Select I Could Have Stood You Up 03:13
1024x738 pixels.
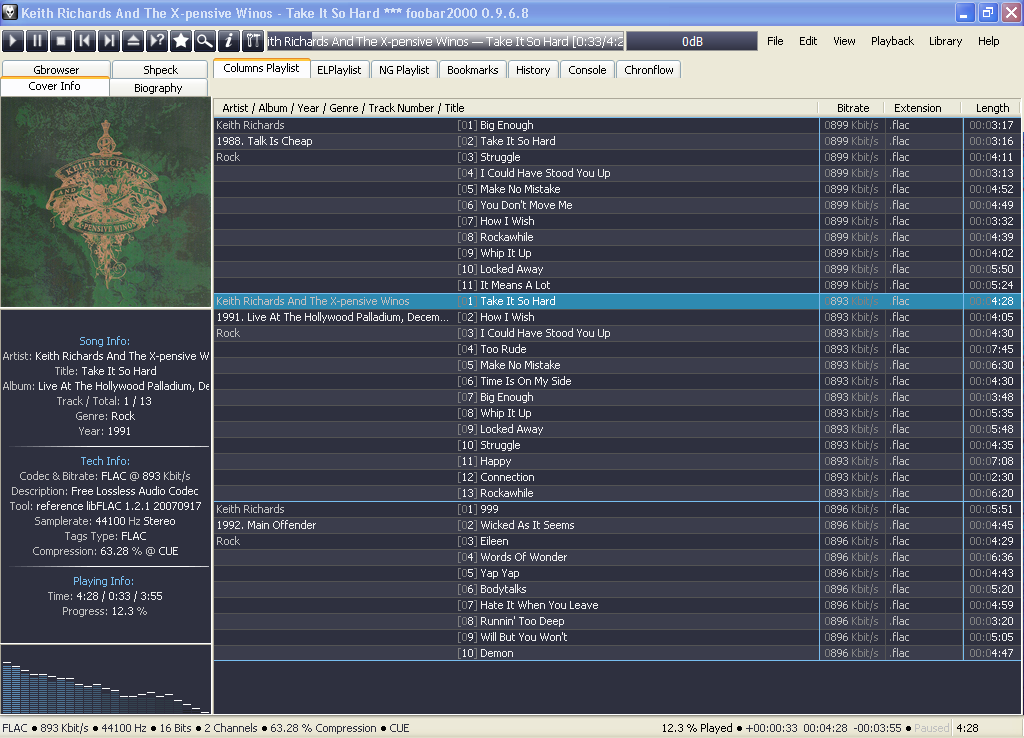[x=618, y=173]
